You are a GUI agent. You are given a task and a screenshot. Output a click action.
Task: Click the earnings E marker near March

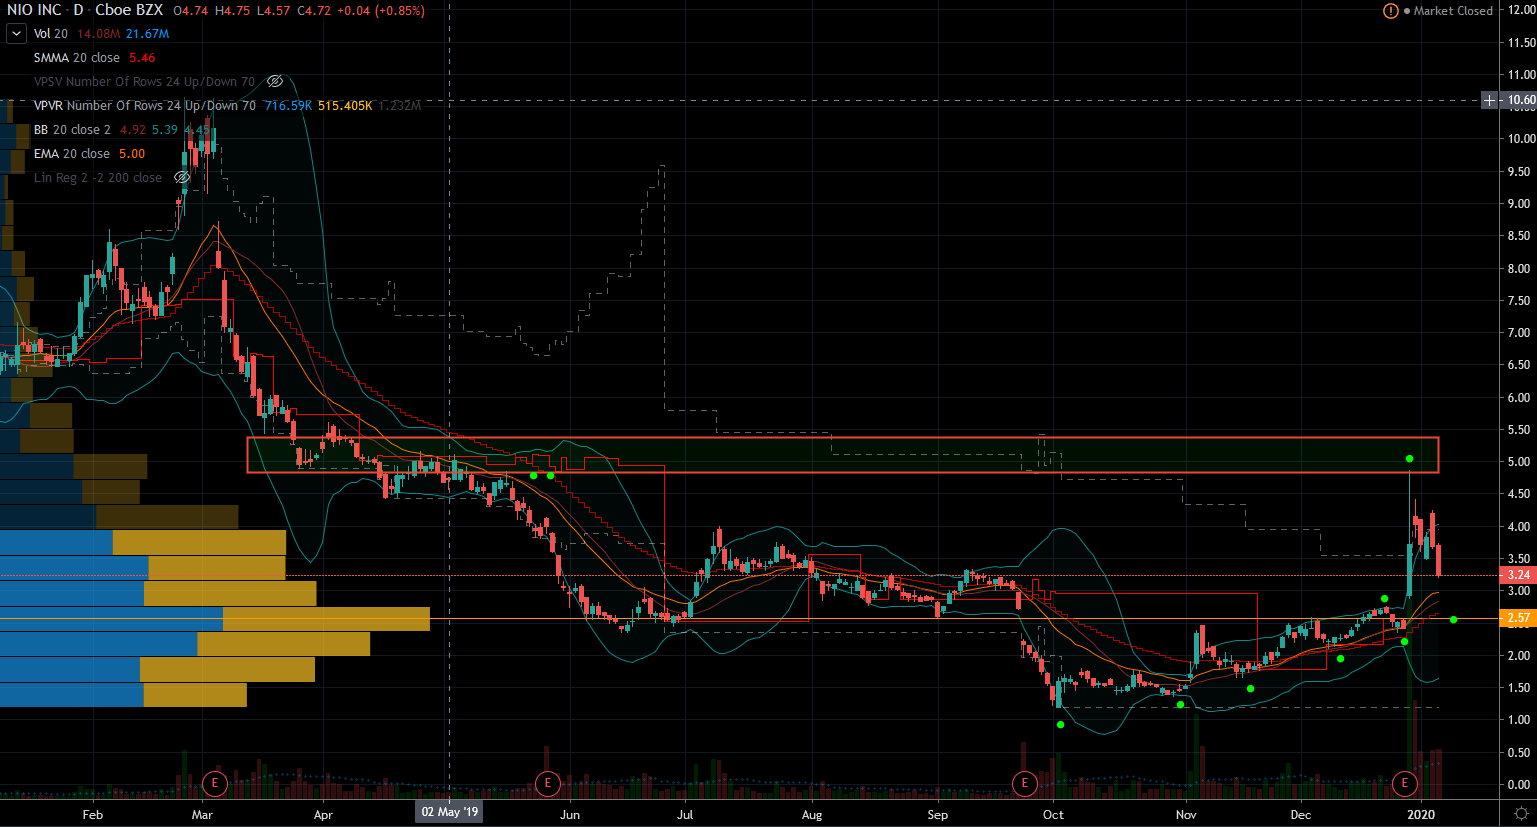click(x=214, y=783)
